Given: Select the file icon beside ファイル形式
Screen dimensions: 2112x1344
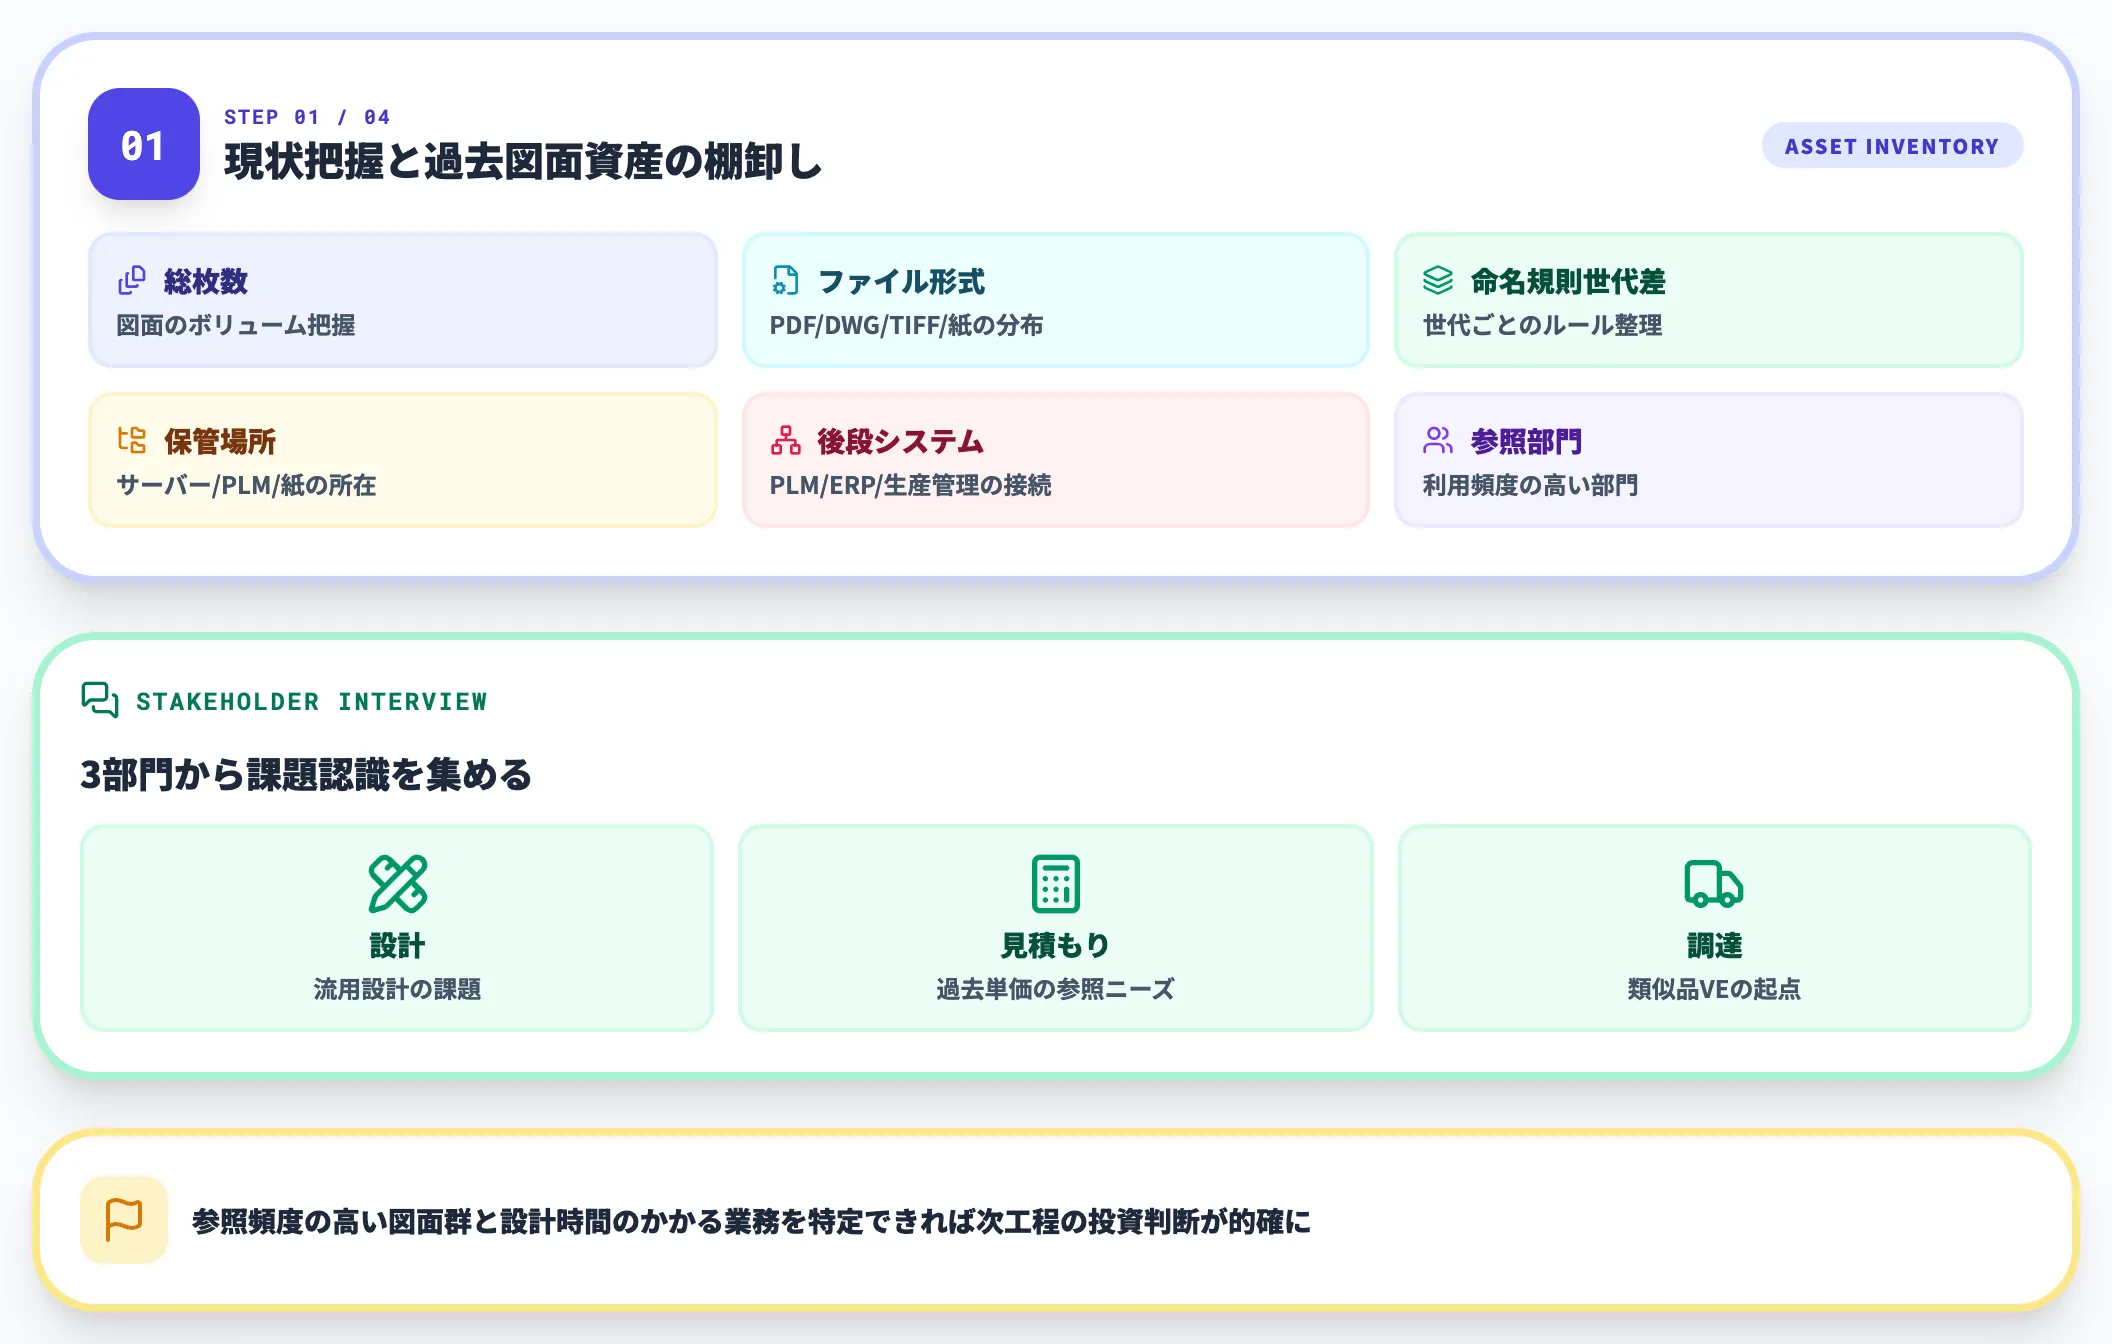Looking at the screenshot, I should (784, 281).
